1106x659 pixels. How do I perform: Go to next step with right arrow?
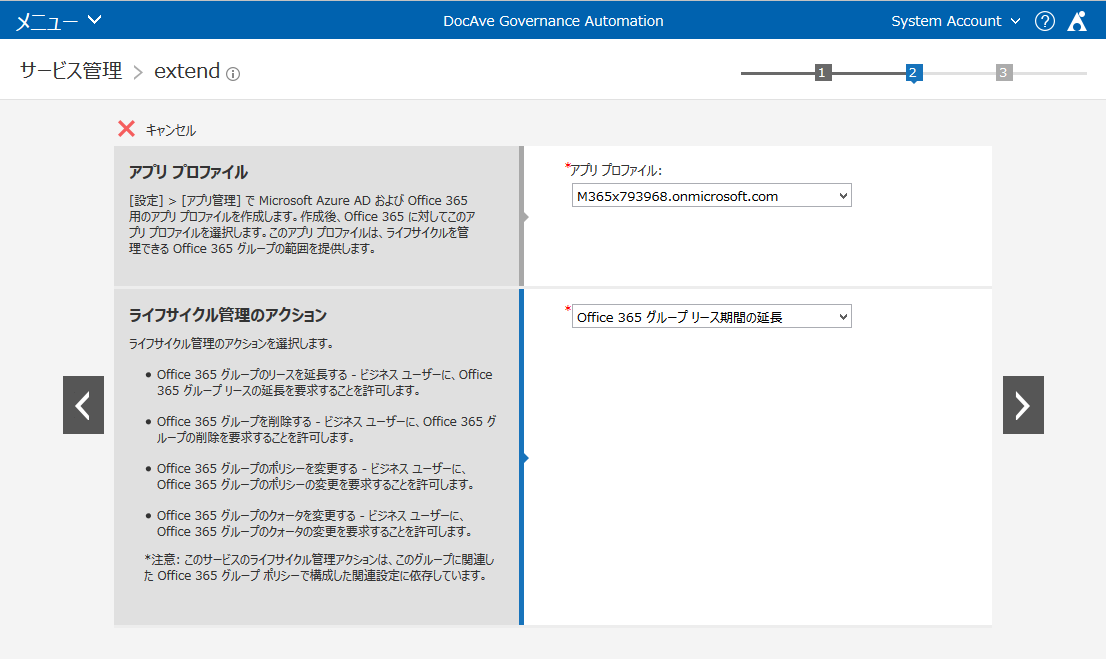tap(1023, 405)
